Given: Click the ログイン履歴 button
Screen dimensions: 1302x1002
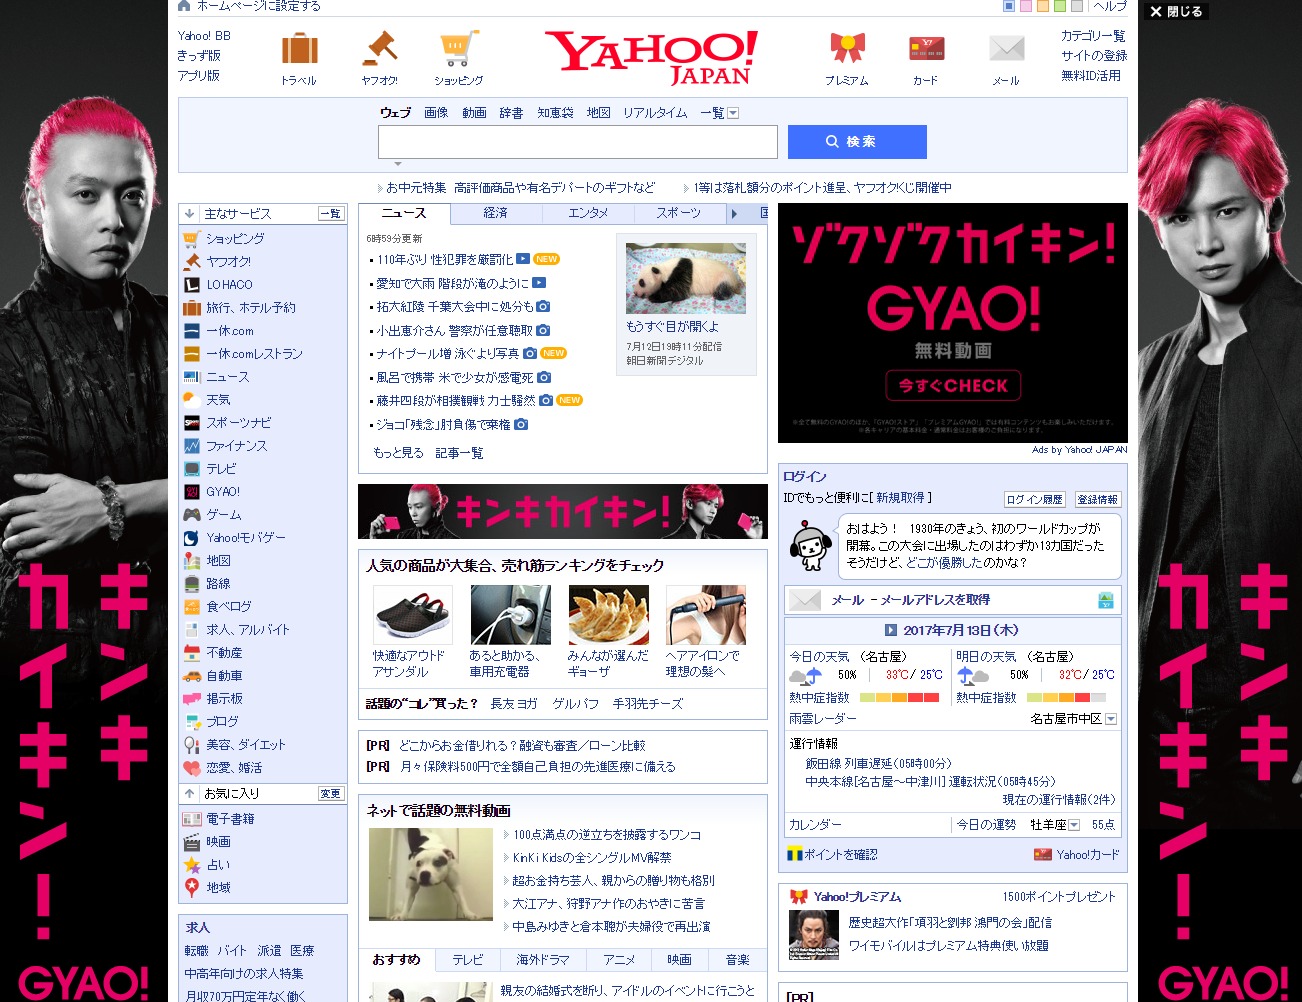Looking at the screenshot, I should [x=1034, y=499].
